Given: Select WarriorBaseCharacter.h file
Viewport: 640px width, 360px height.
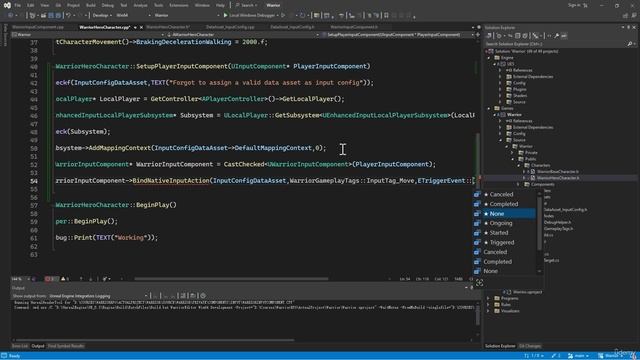Looking at the screenshot, I should pyautogui.click(x=558, y=172).
